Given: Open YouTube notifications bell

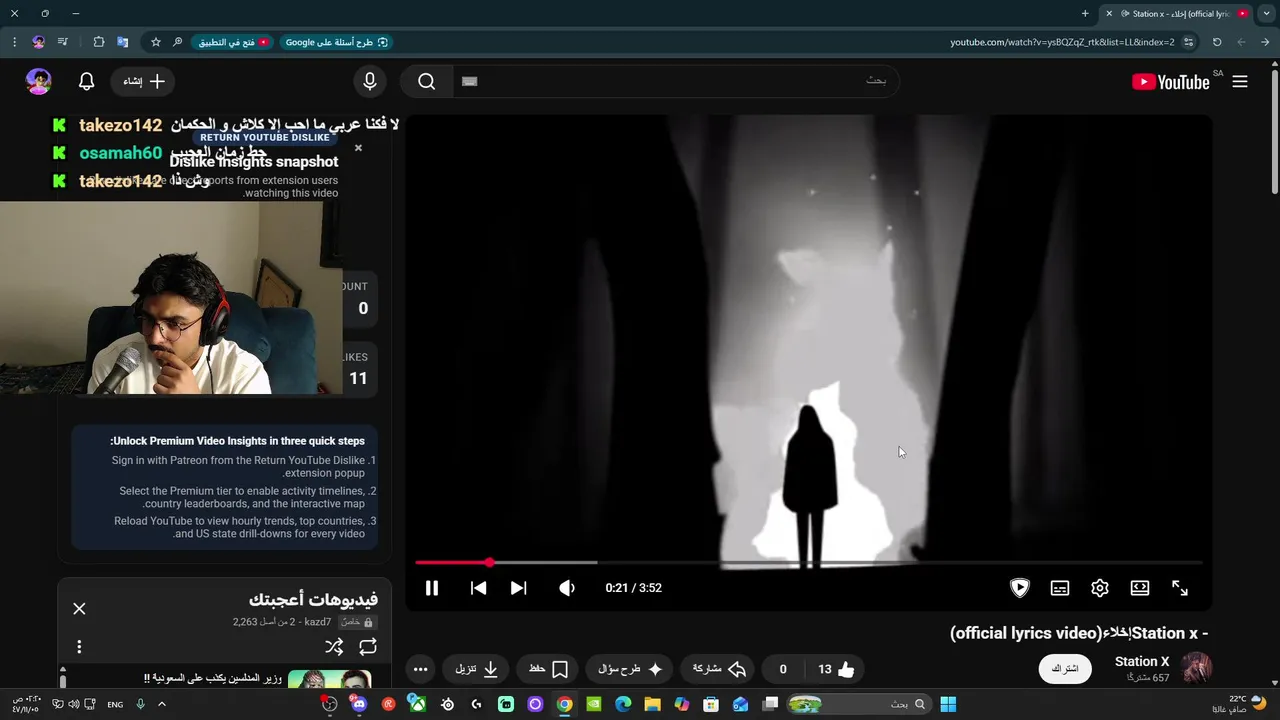Looking at the screenshot, I should click(87, 81).
